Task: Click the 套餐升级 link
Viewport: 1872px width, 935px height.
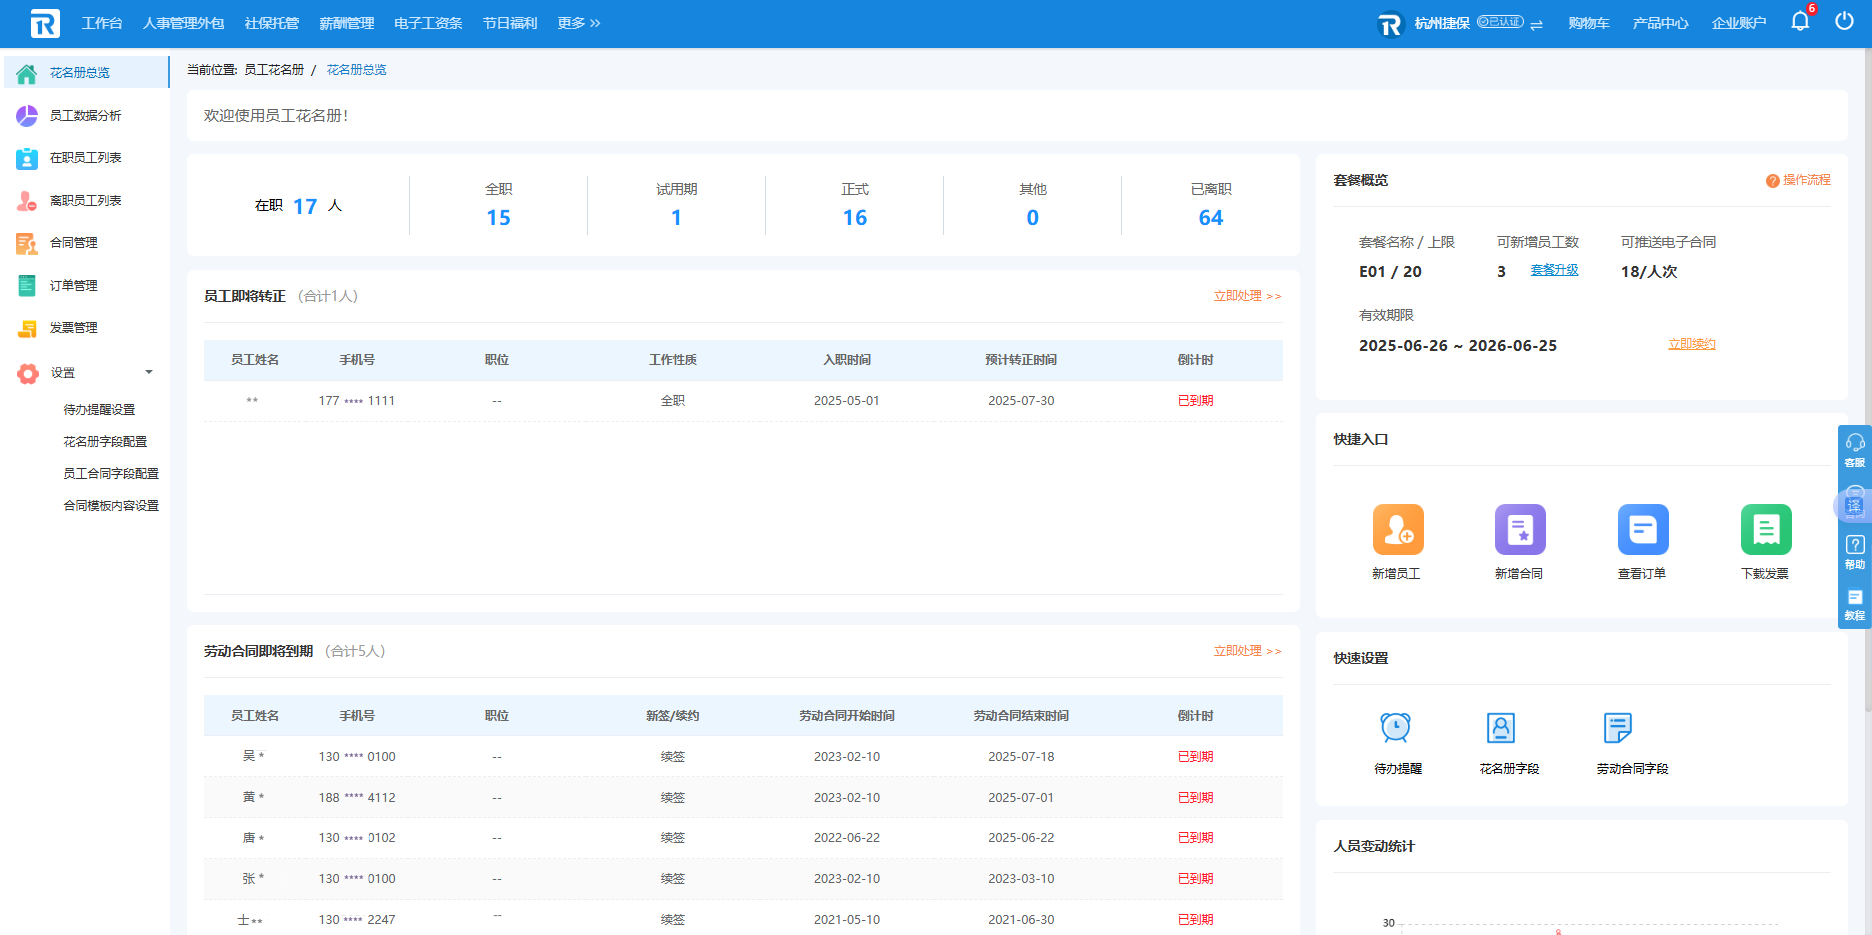Action: pos(1554,270)
